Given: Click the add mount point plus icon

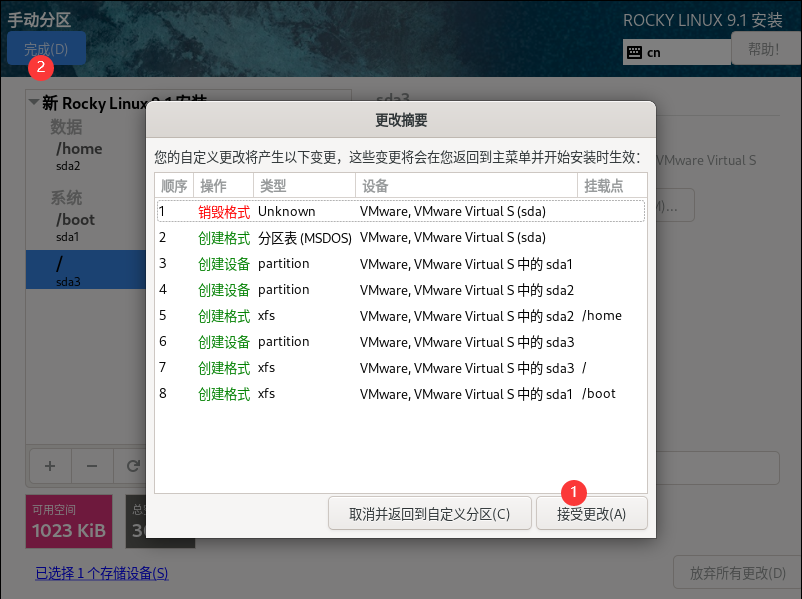Looking at the screenshot, I should point(50,466).
